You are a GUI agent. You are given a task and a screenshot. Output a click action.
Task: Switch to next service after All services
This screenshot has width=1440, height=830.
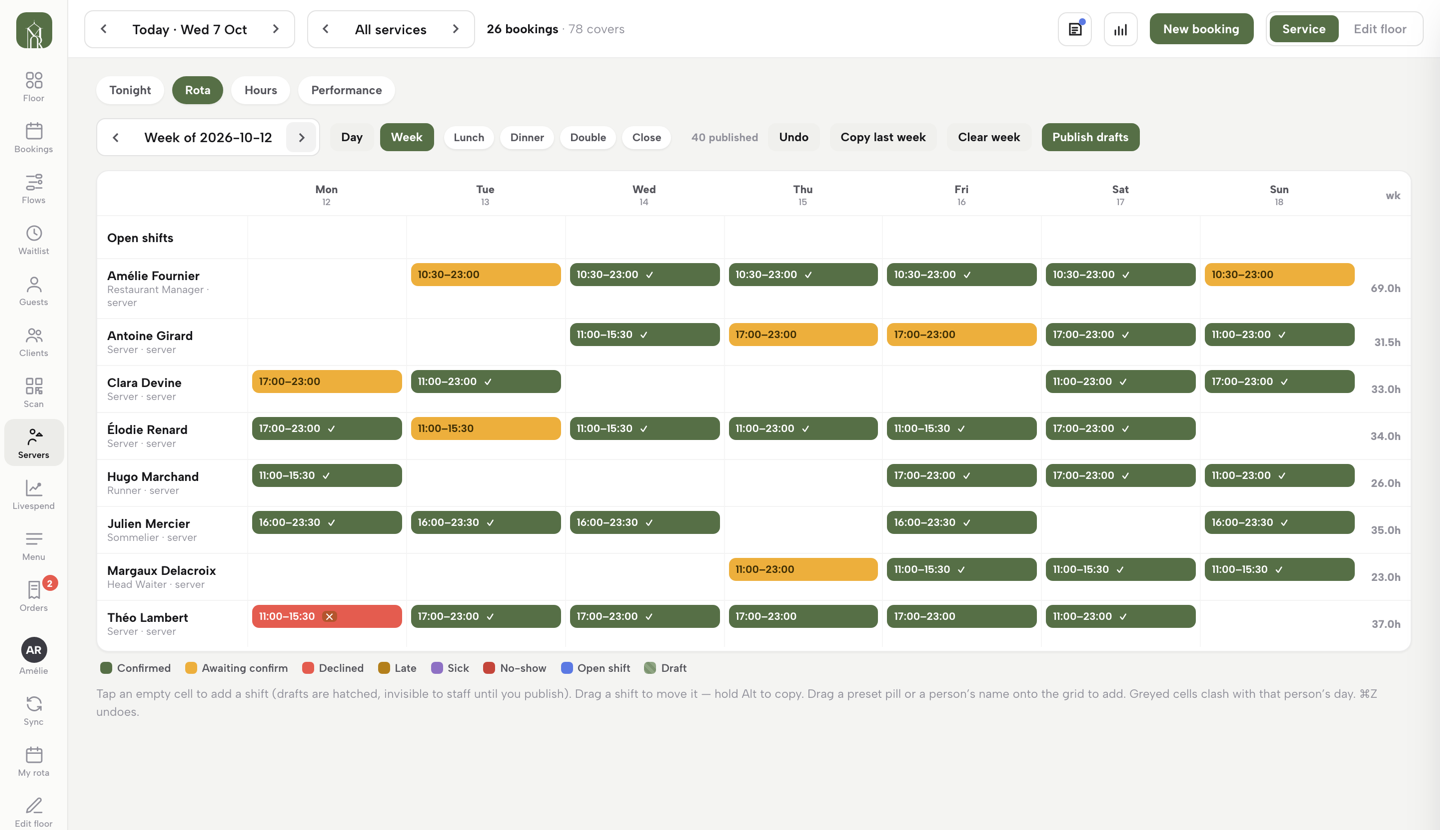pos(456,29)
